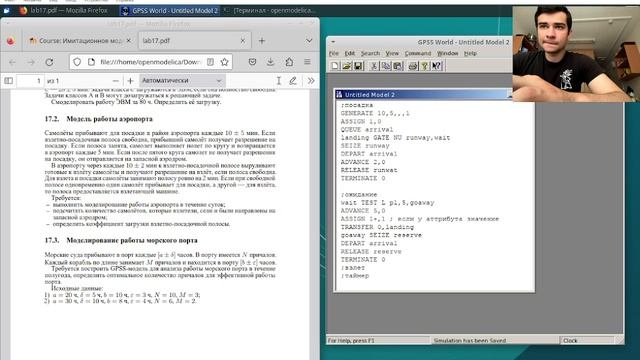The width and height of the screenshot is (640, 360).
Task: Switch to the Терминал taskbar entry
Action: (x=270, y=11)
